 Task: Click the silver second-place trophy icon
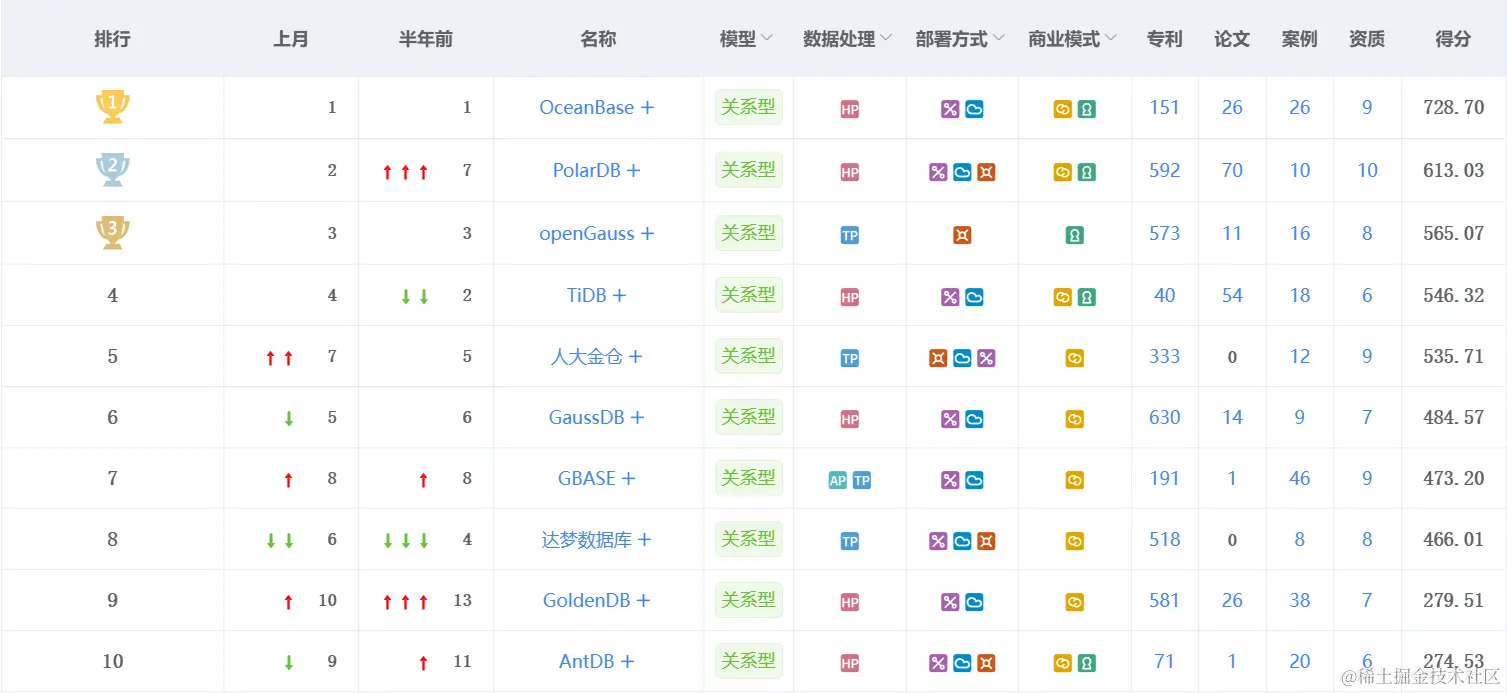(x=112, y=169)
